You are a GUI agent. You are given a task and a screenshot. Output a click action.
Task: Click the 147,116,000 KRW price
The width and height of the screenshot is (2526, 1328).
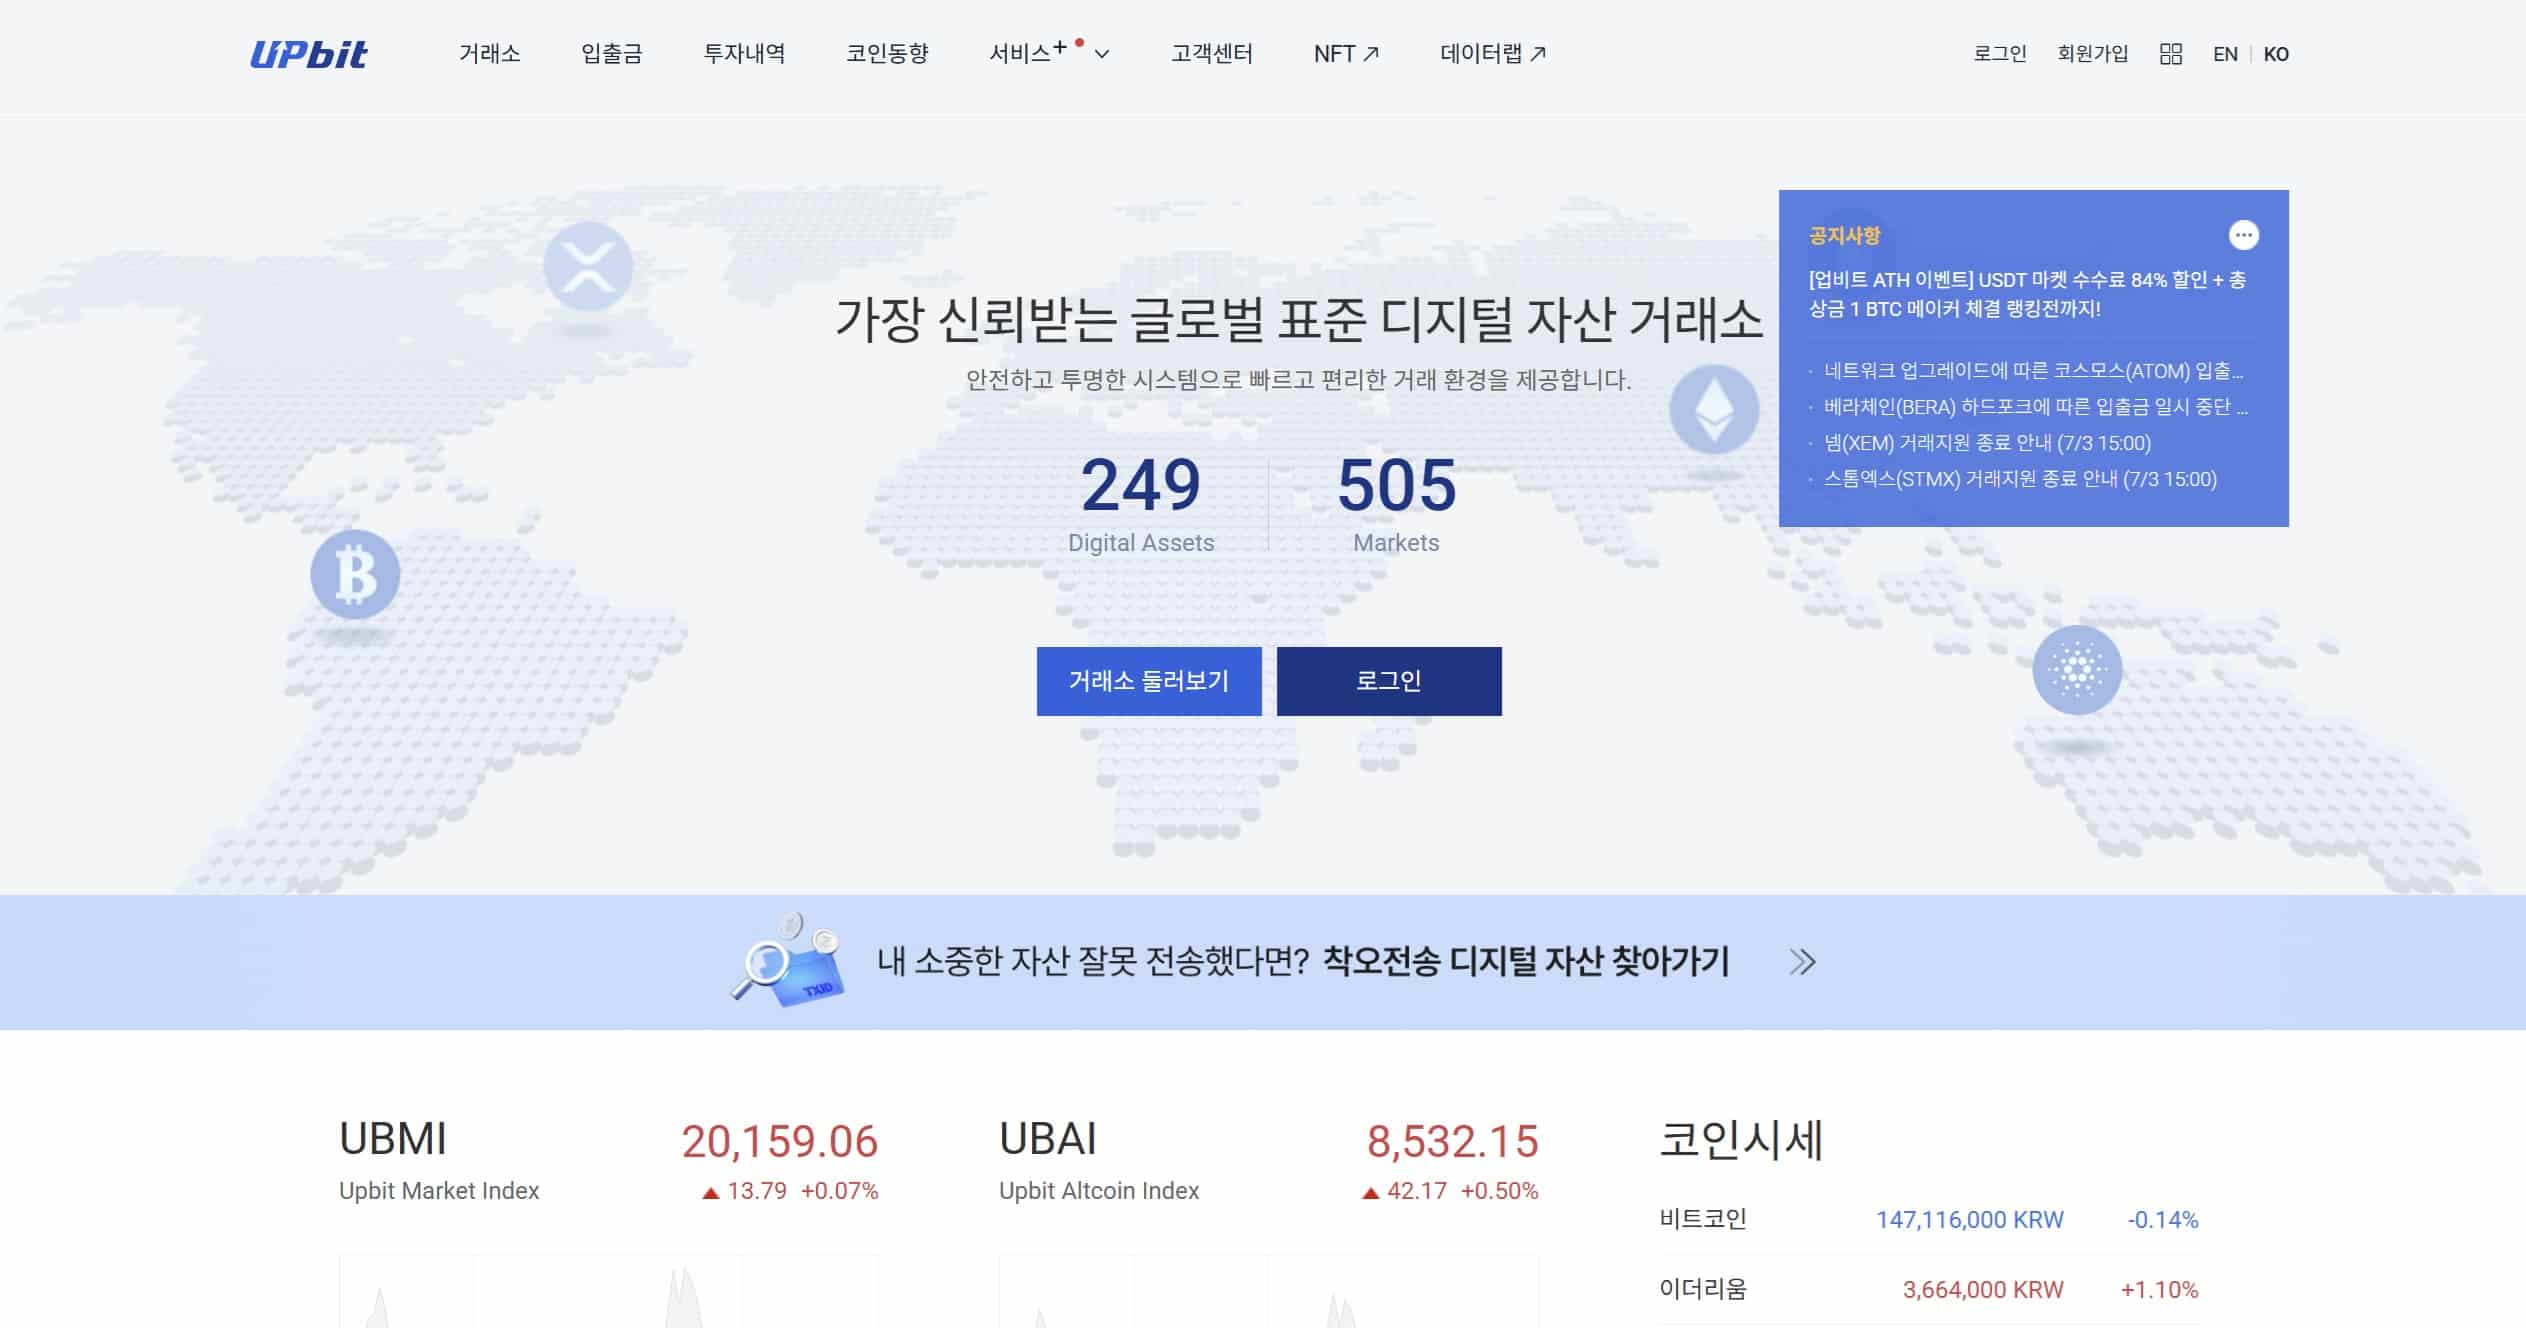(x=1969, y=1220)
